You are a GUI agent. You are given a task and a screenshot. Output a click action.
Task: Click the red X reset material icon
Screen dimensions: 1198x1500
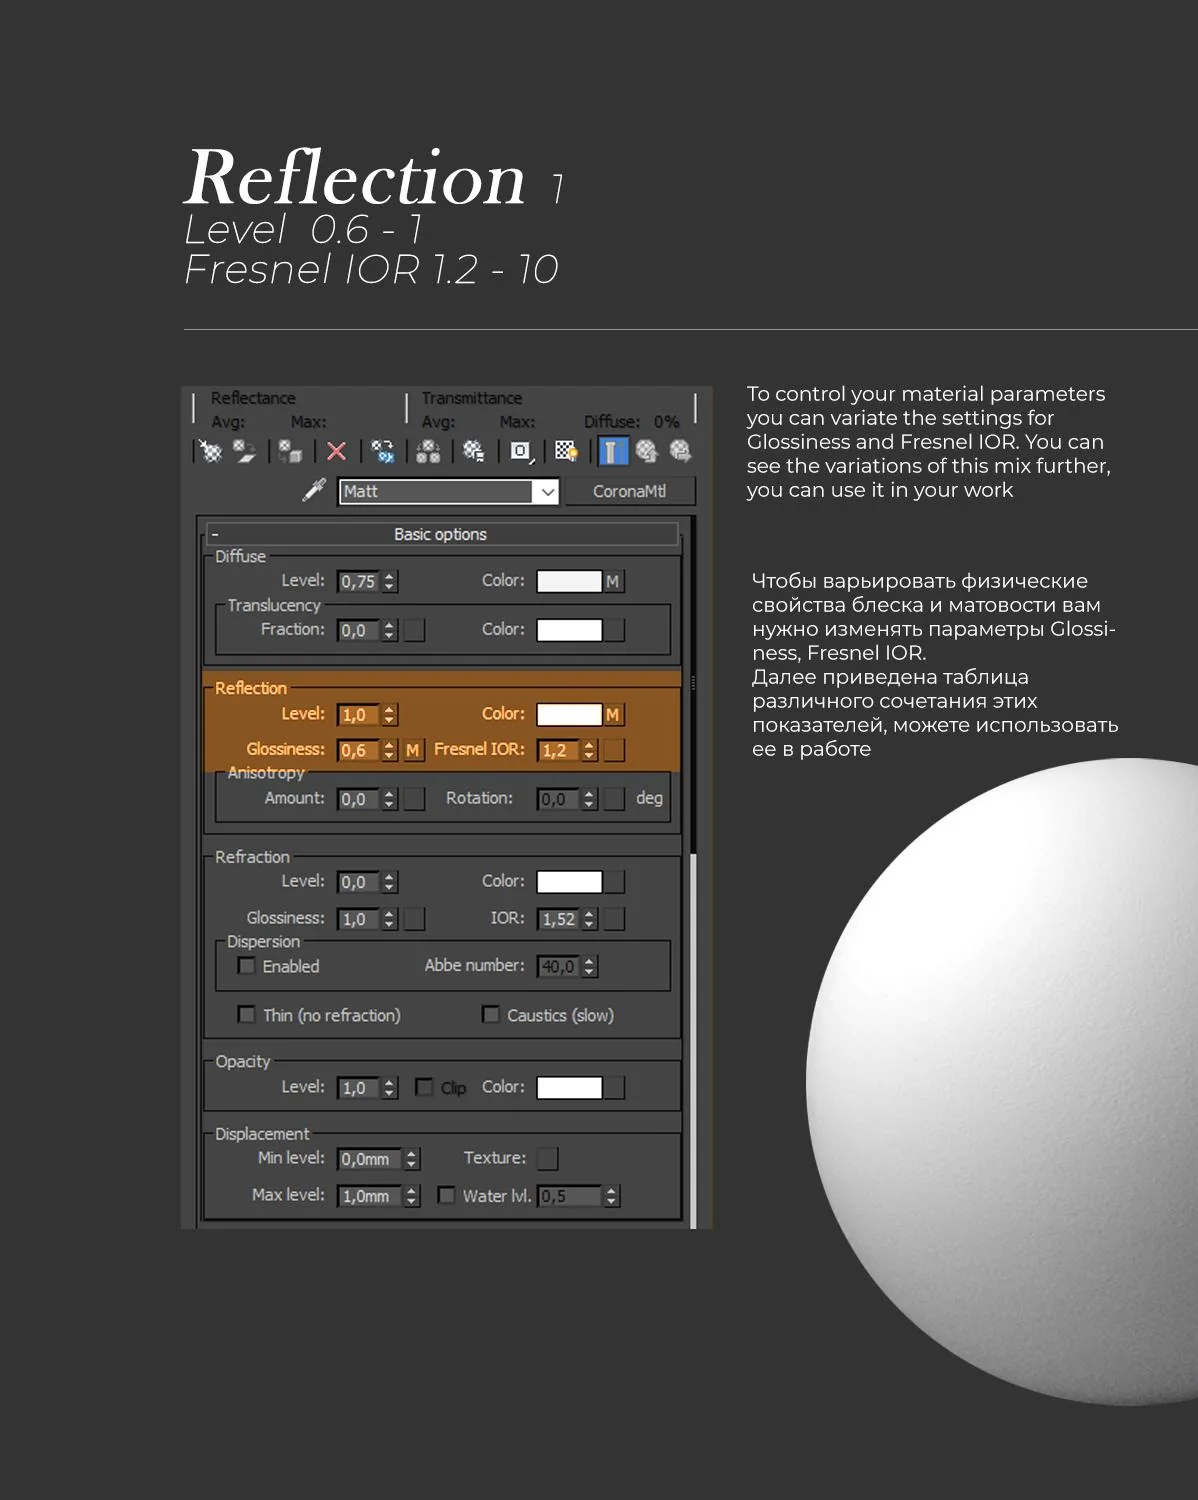pos(337,451)
